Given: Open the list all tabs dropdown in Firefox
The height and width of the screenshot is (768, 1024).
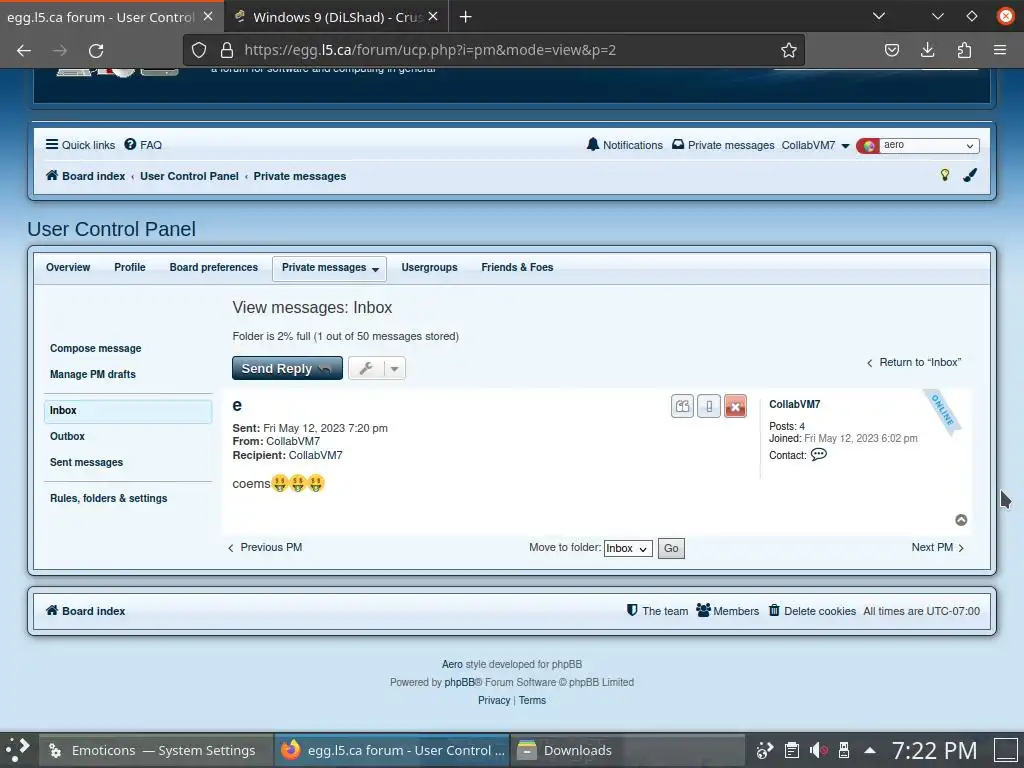Looking at the screenshot, I should [x=878, y=16].
